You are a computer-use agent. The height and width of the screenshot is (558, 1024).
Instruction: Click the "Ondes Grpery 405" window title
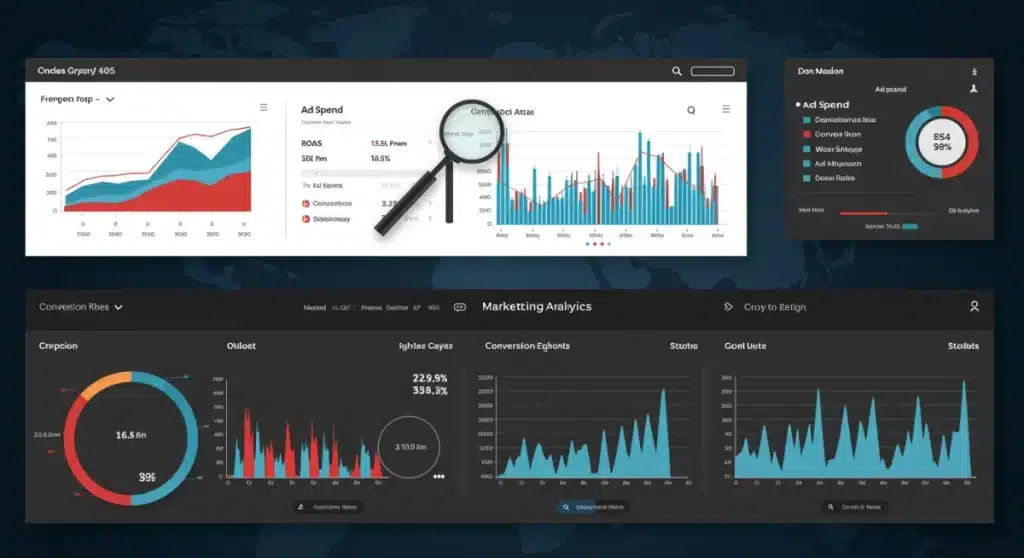click(76, 71)
